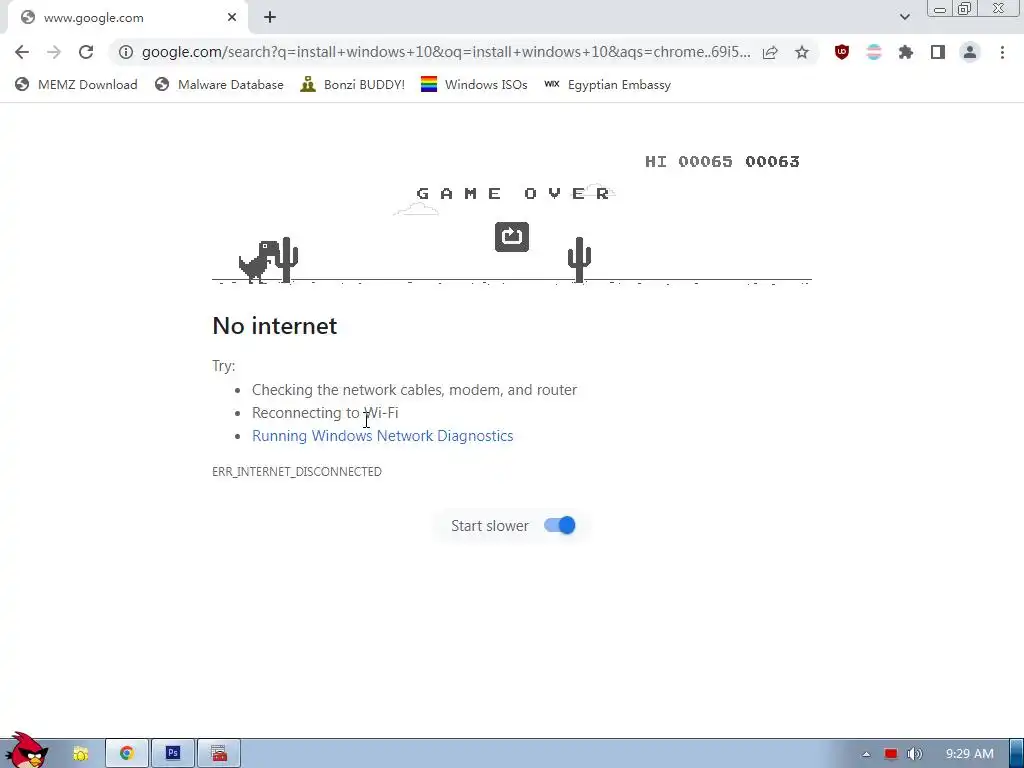Image resolution: width=1024 pixels, height=768 pixels.
Task: Click the red flag tray icon
Action: pos(891,754)
